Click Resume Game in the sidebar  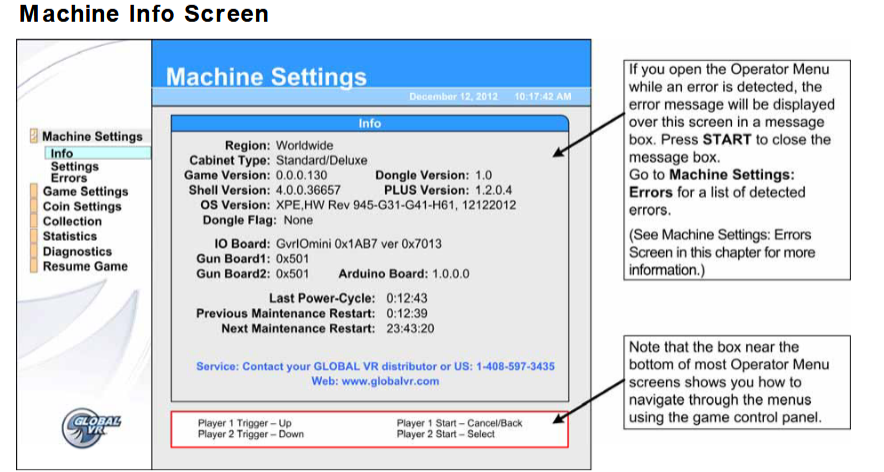tap(84, 267)
